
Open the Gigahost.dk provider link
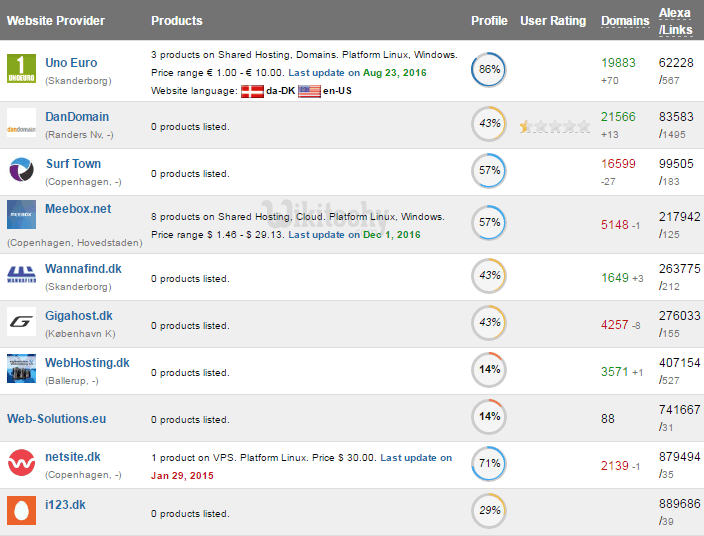(x=79, y=316)
